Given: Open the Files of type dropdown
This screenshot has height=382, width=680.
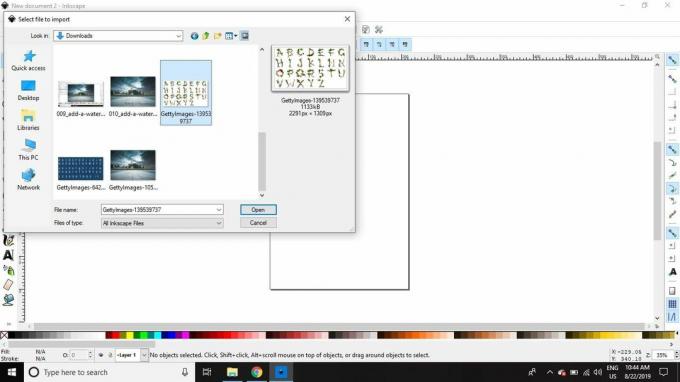Looking at the screenshot, I should [219, 223].
